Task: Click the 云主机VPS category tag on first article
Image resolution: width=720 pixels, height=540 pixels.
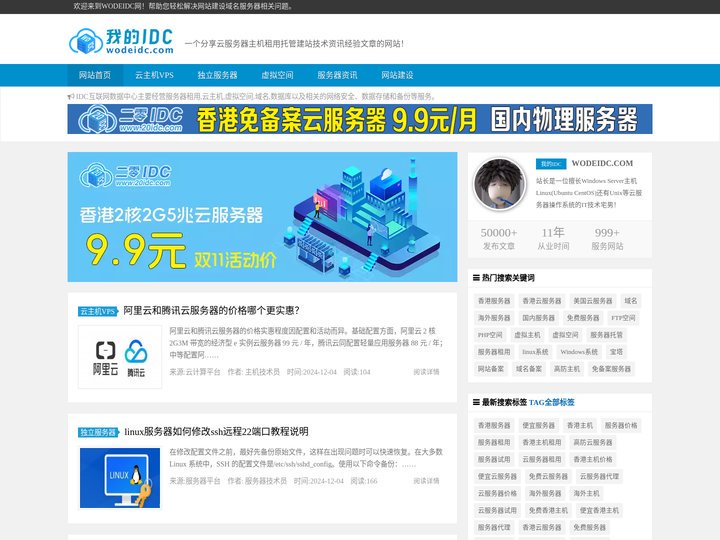Action: tap(98, 311)
